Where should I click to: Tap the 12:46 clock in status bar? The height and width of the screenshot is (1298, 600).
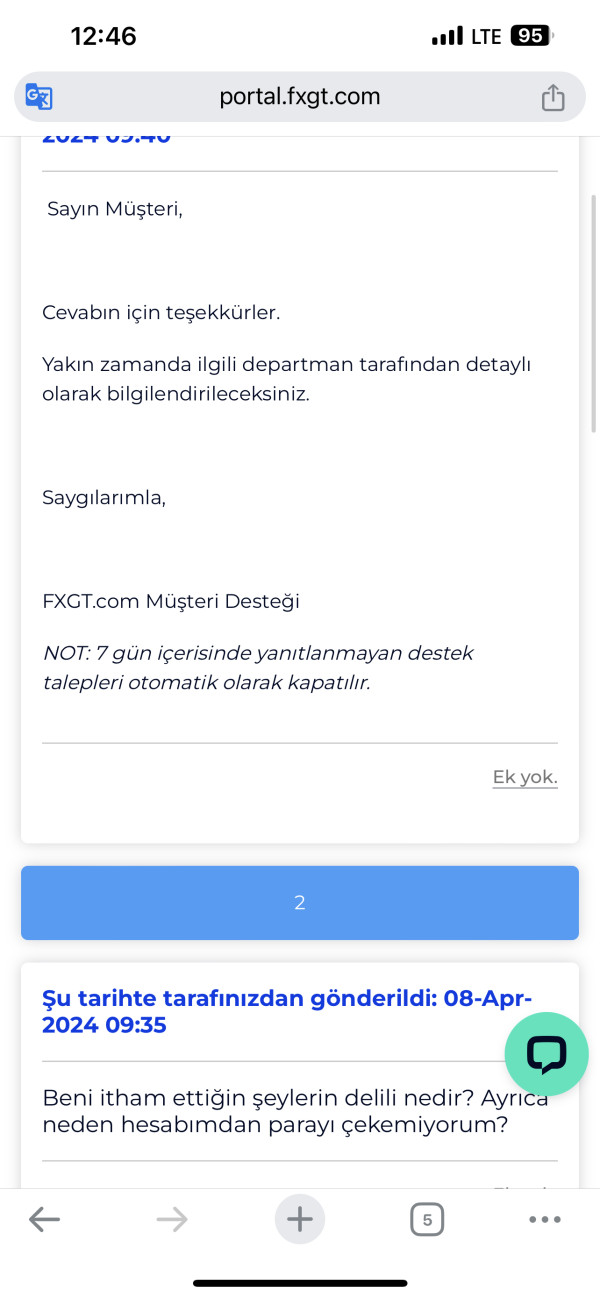click(103, 37)
